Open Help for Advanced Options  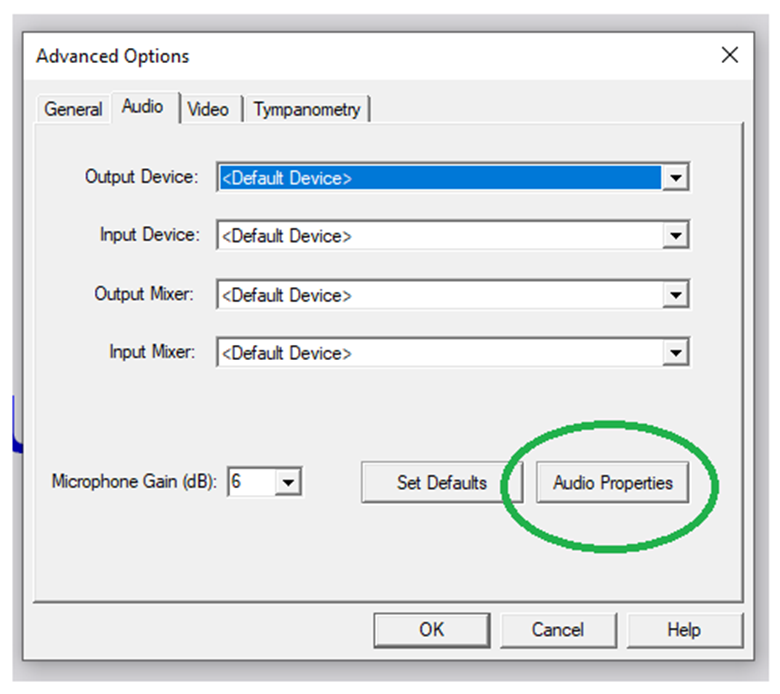pyautogui.click(x=684, y=630)
